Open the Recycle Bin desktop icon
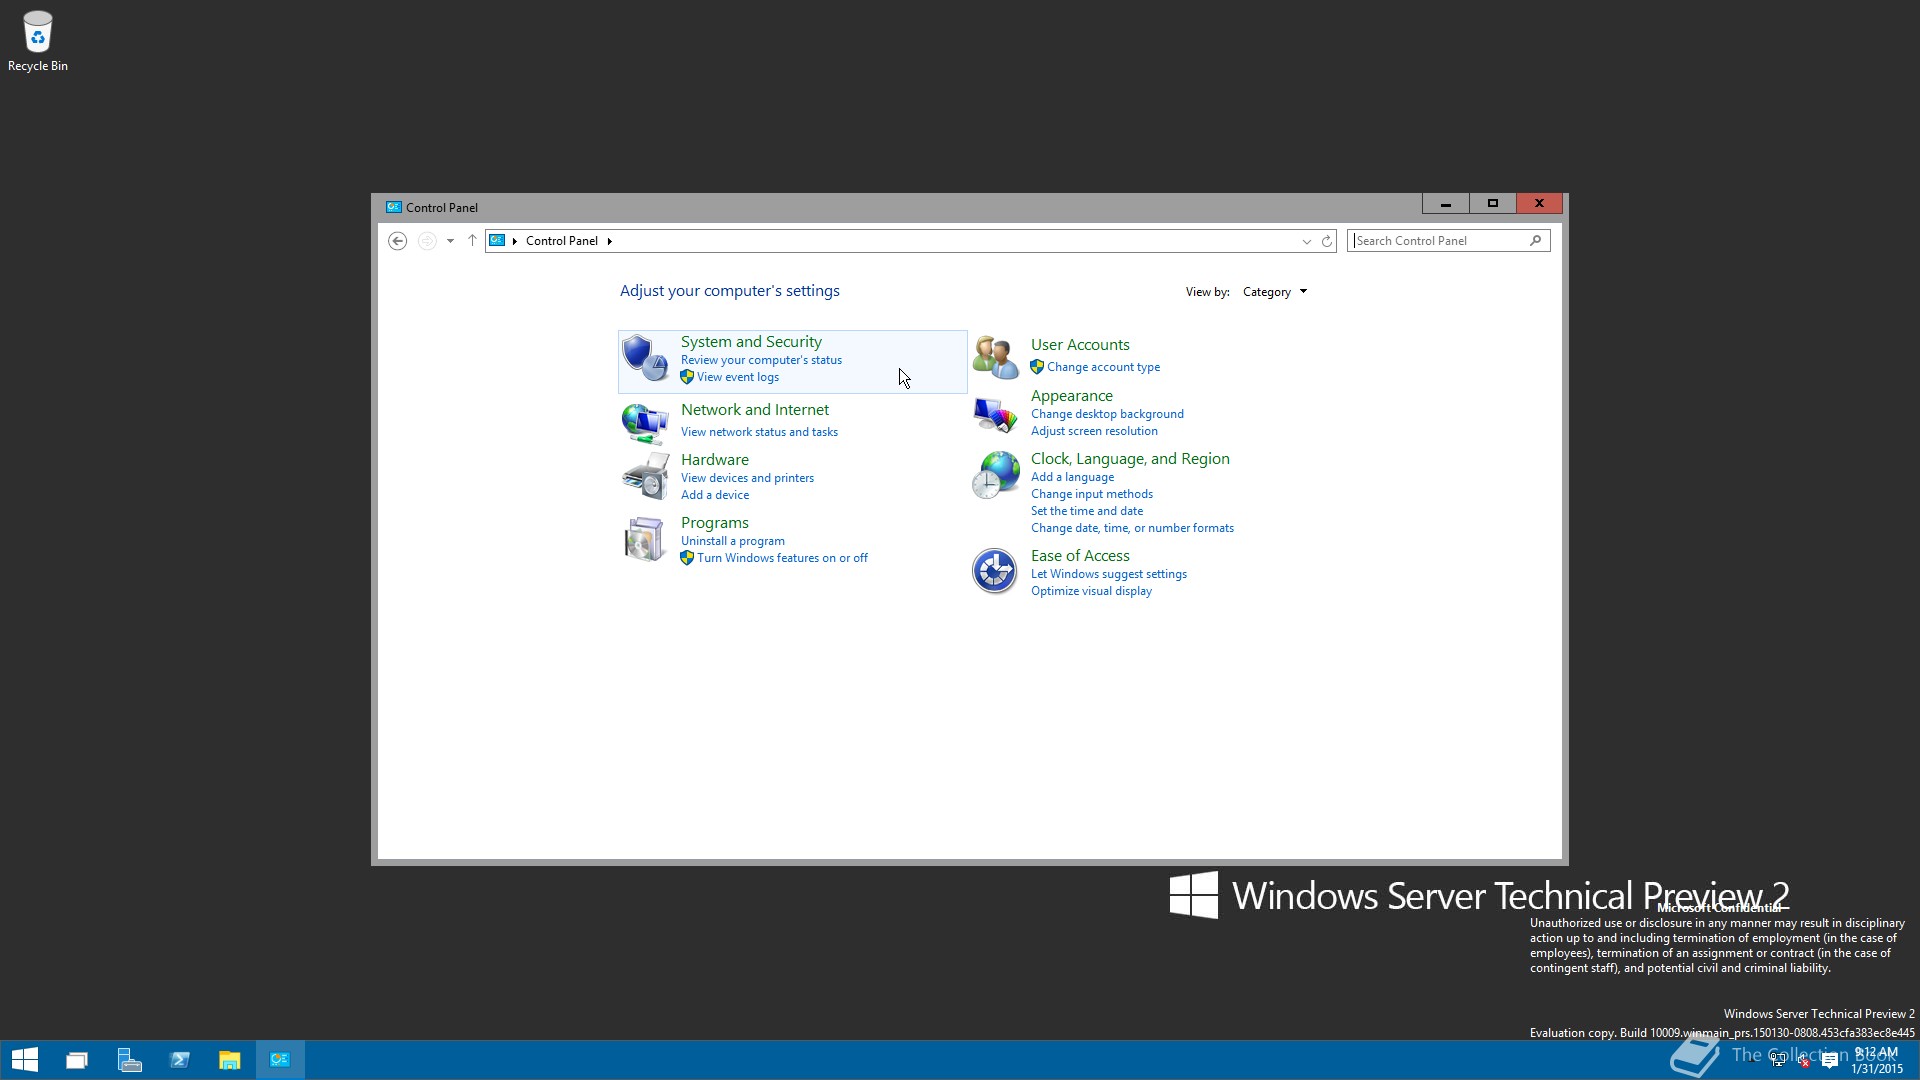The width and height of the screenshot is (1920, 1080). [x=38, y=42]
